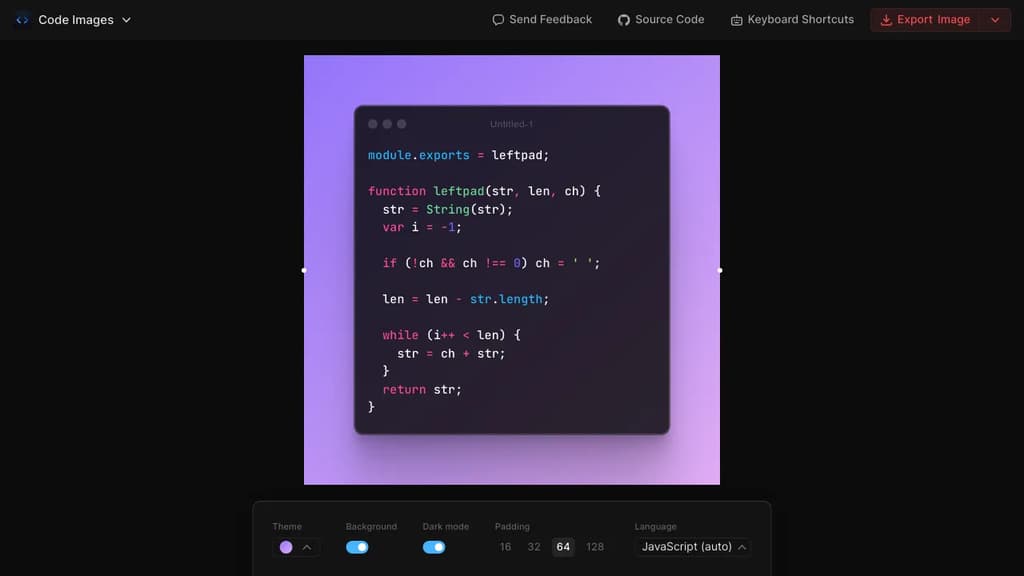The width and height of the screenshot is (1024, 576).
Task: Open the Source Code link
Action: (668, 19)
